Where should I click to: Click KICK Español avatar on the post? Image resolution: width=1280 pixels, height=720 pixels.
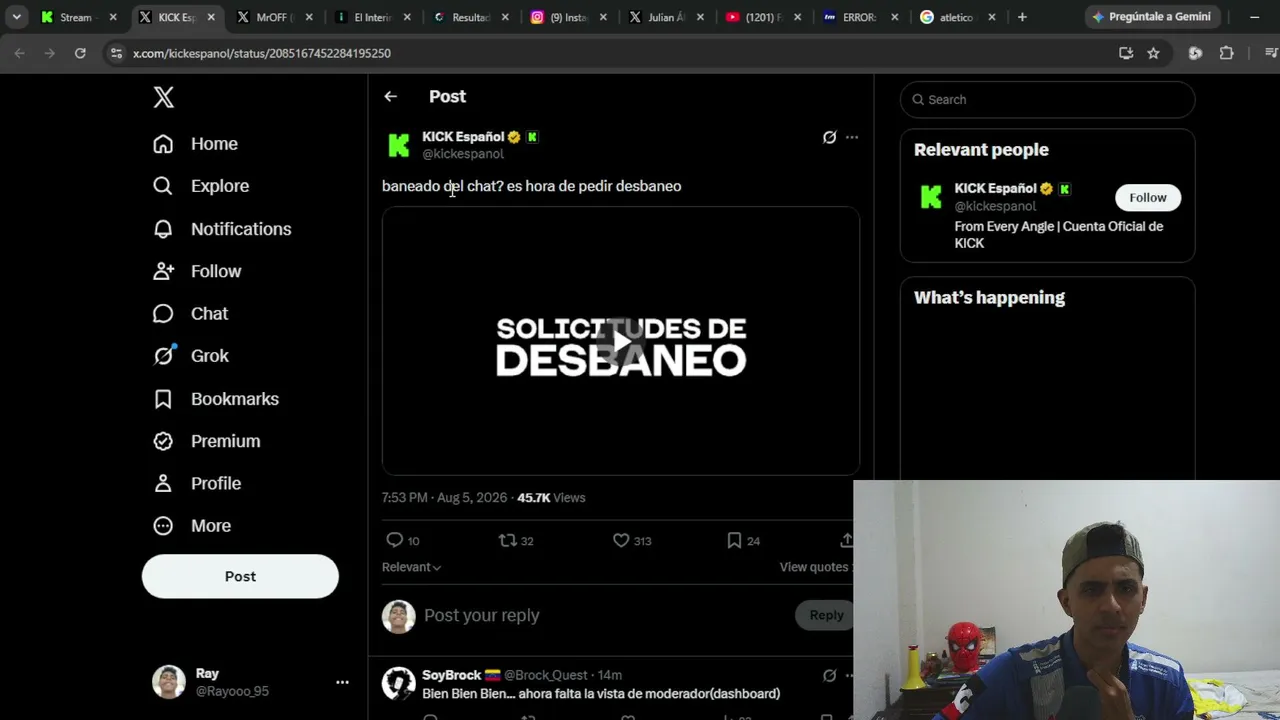pos(398,145)
